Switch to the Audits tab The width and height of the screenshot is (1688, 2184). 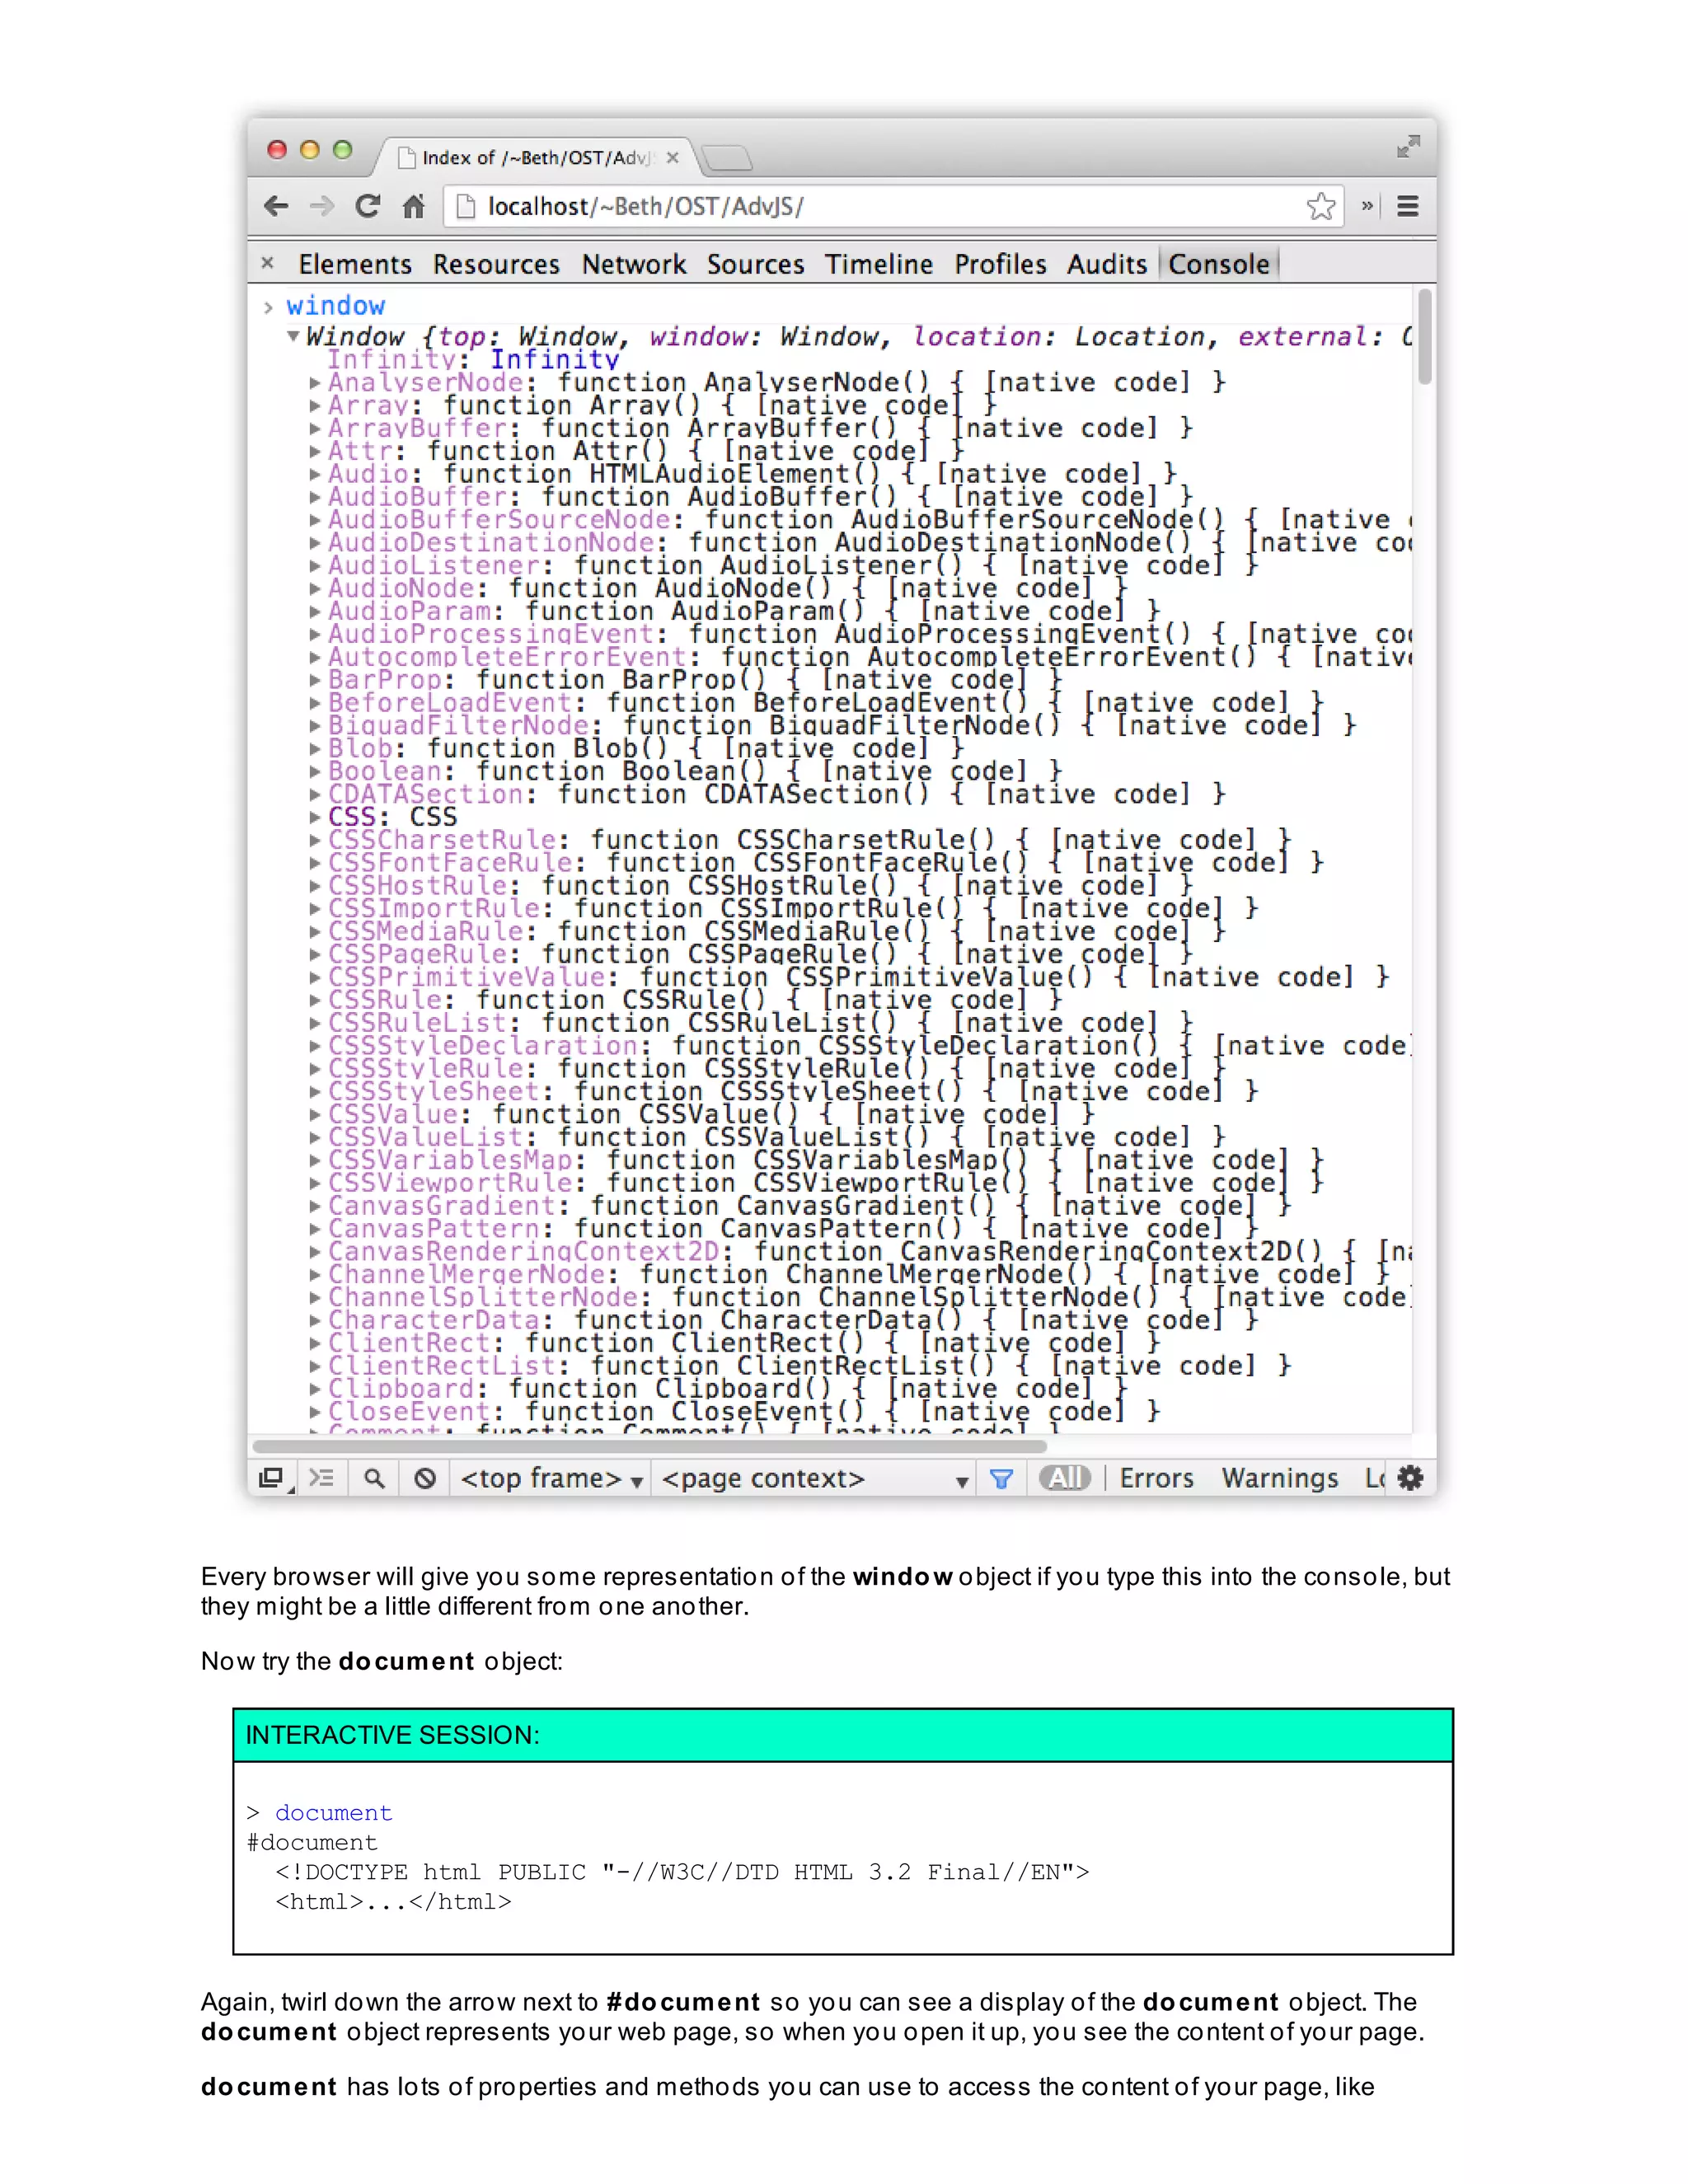point(1107,264)
